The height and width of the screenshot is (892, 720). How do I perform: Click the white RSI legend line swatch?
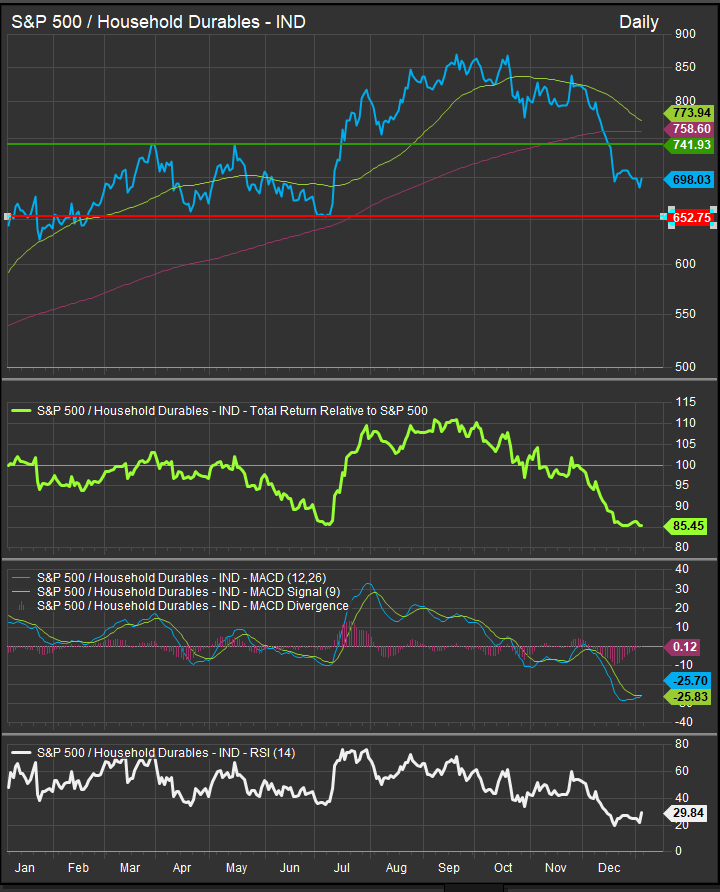pyautogui.click(x=21, y=753)
